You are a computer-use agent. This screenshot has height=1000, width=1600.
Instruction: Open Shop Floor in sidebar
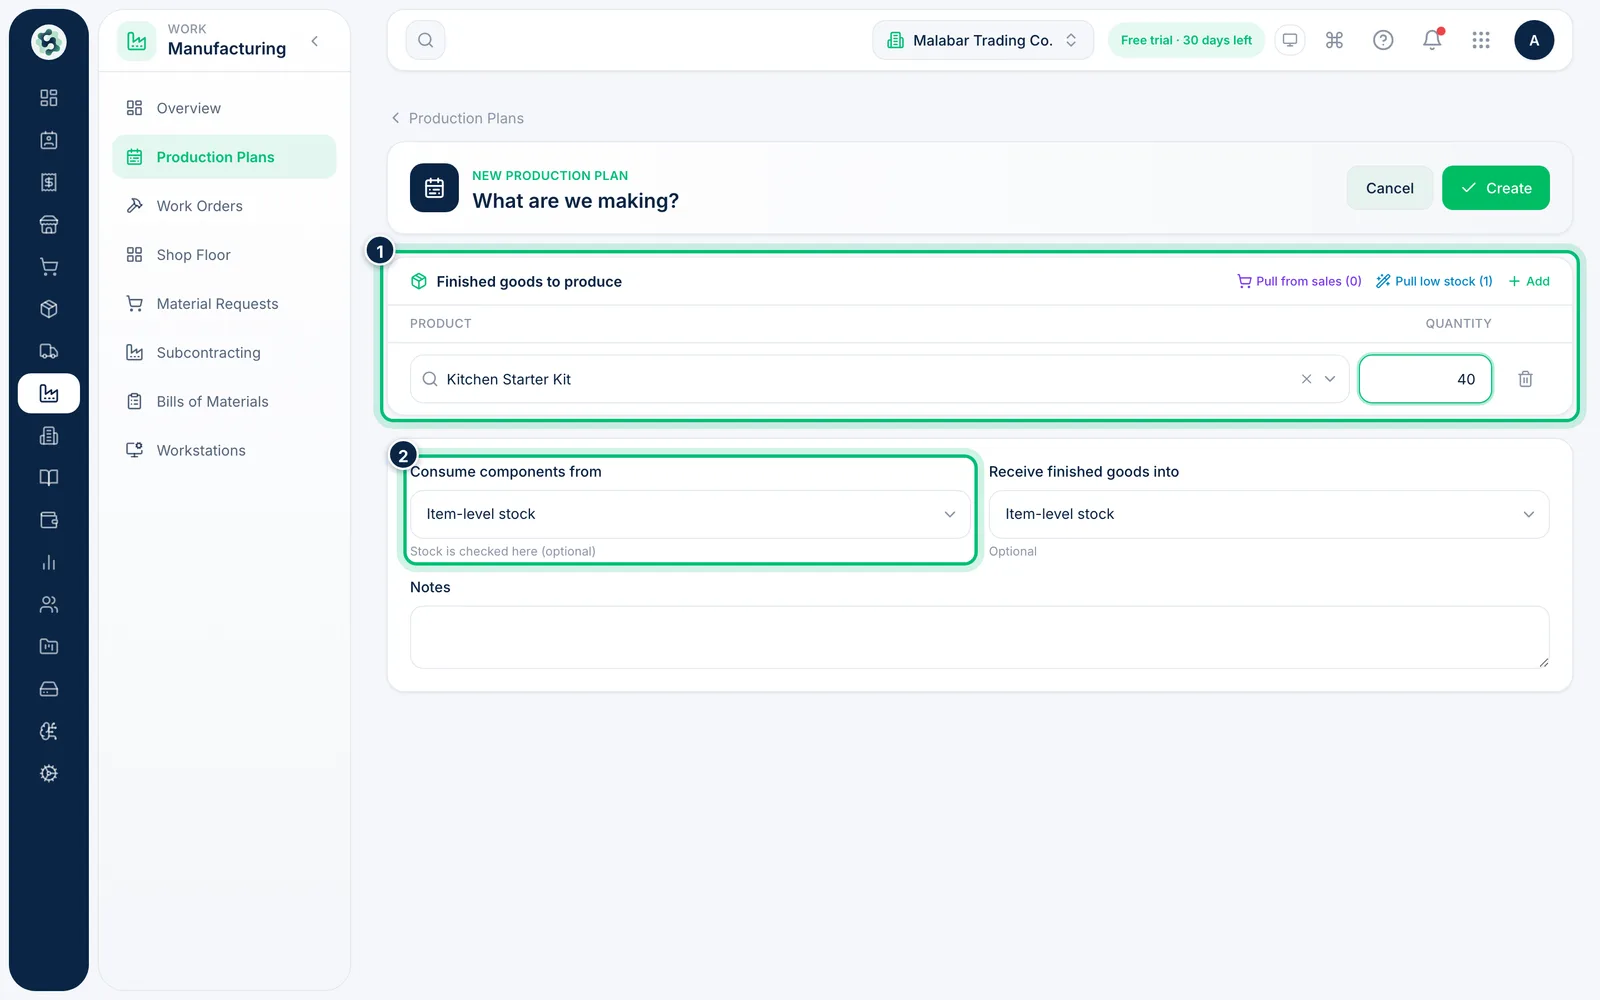(x=224, y=255)
